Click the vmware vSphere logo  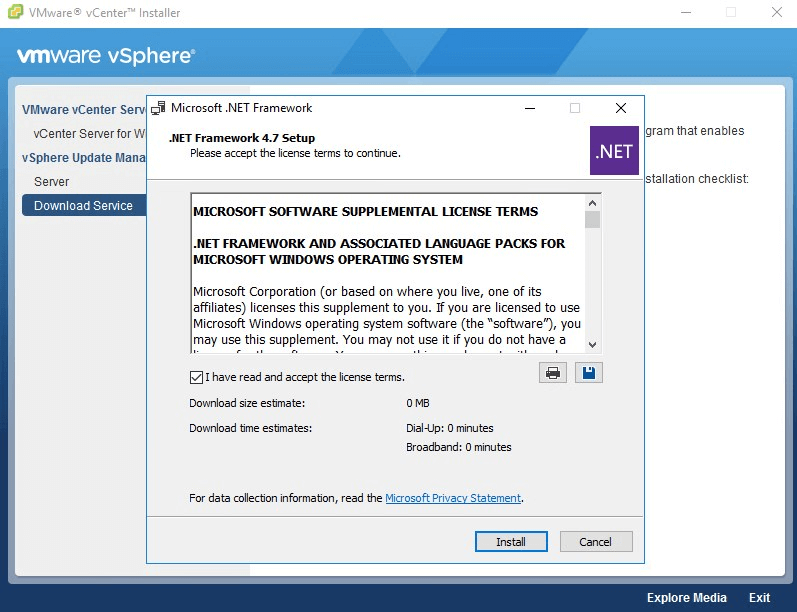106,56
